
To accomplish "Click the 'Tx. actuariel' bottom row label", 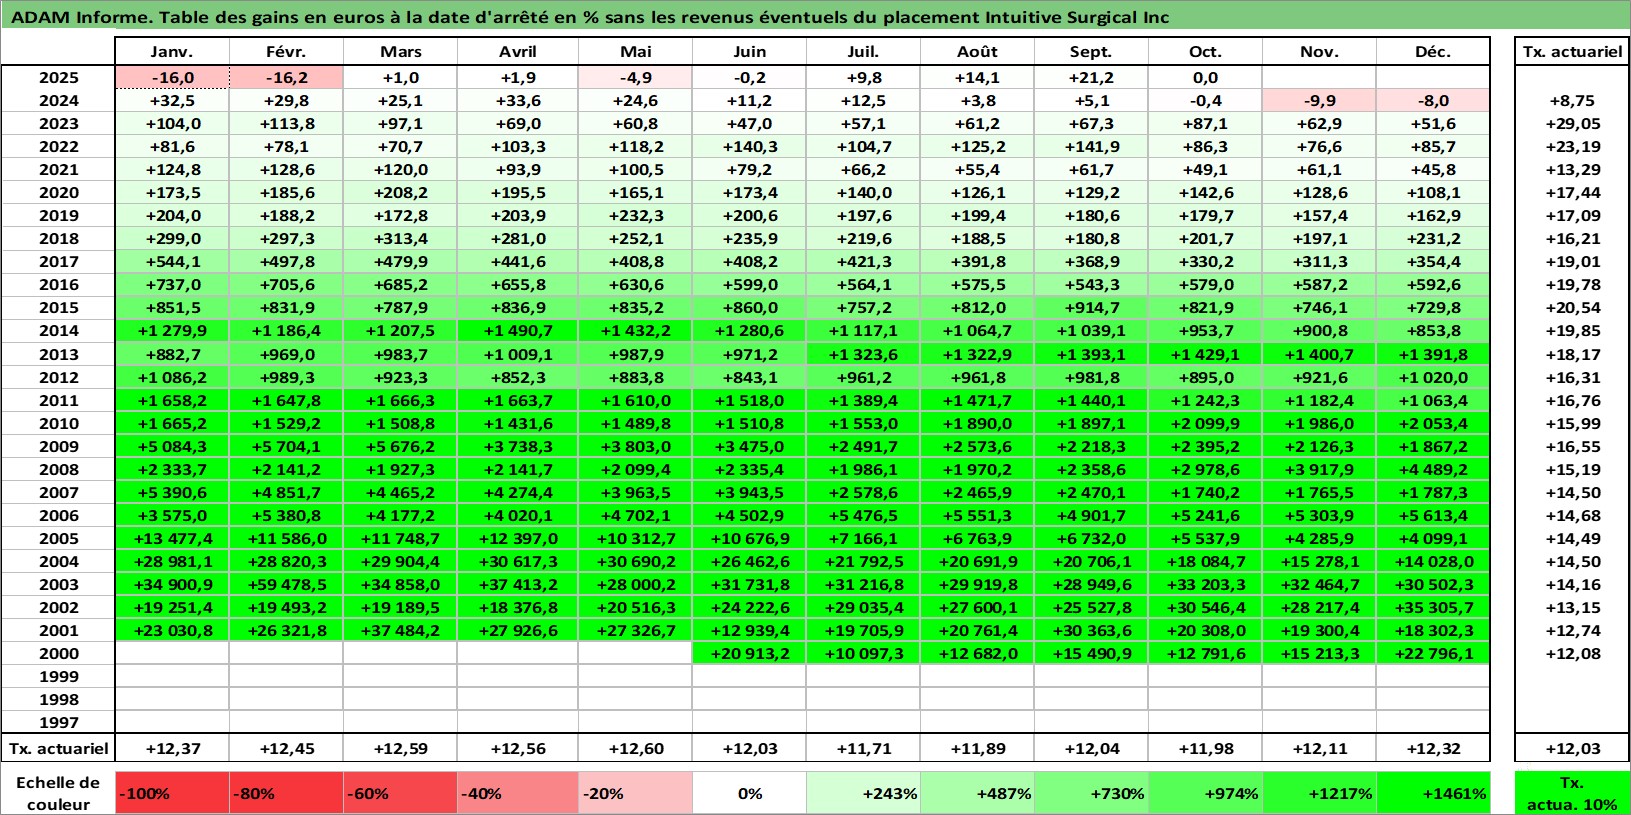I will [59, 748].
